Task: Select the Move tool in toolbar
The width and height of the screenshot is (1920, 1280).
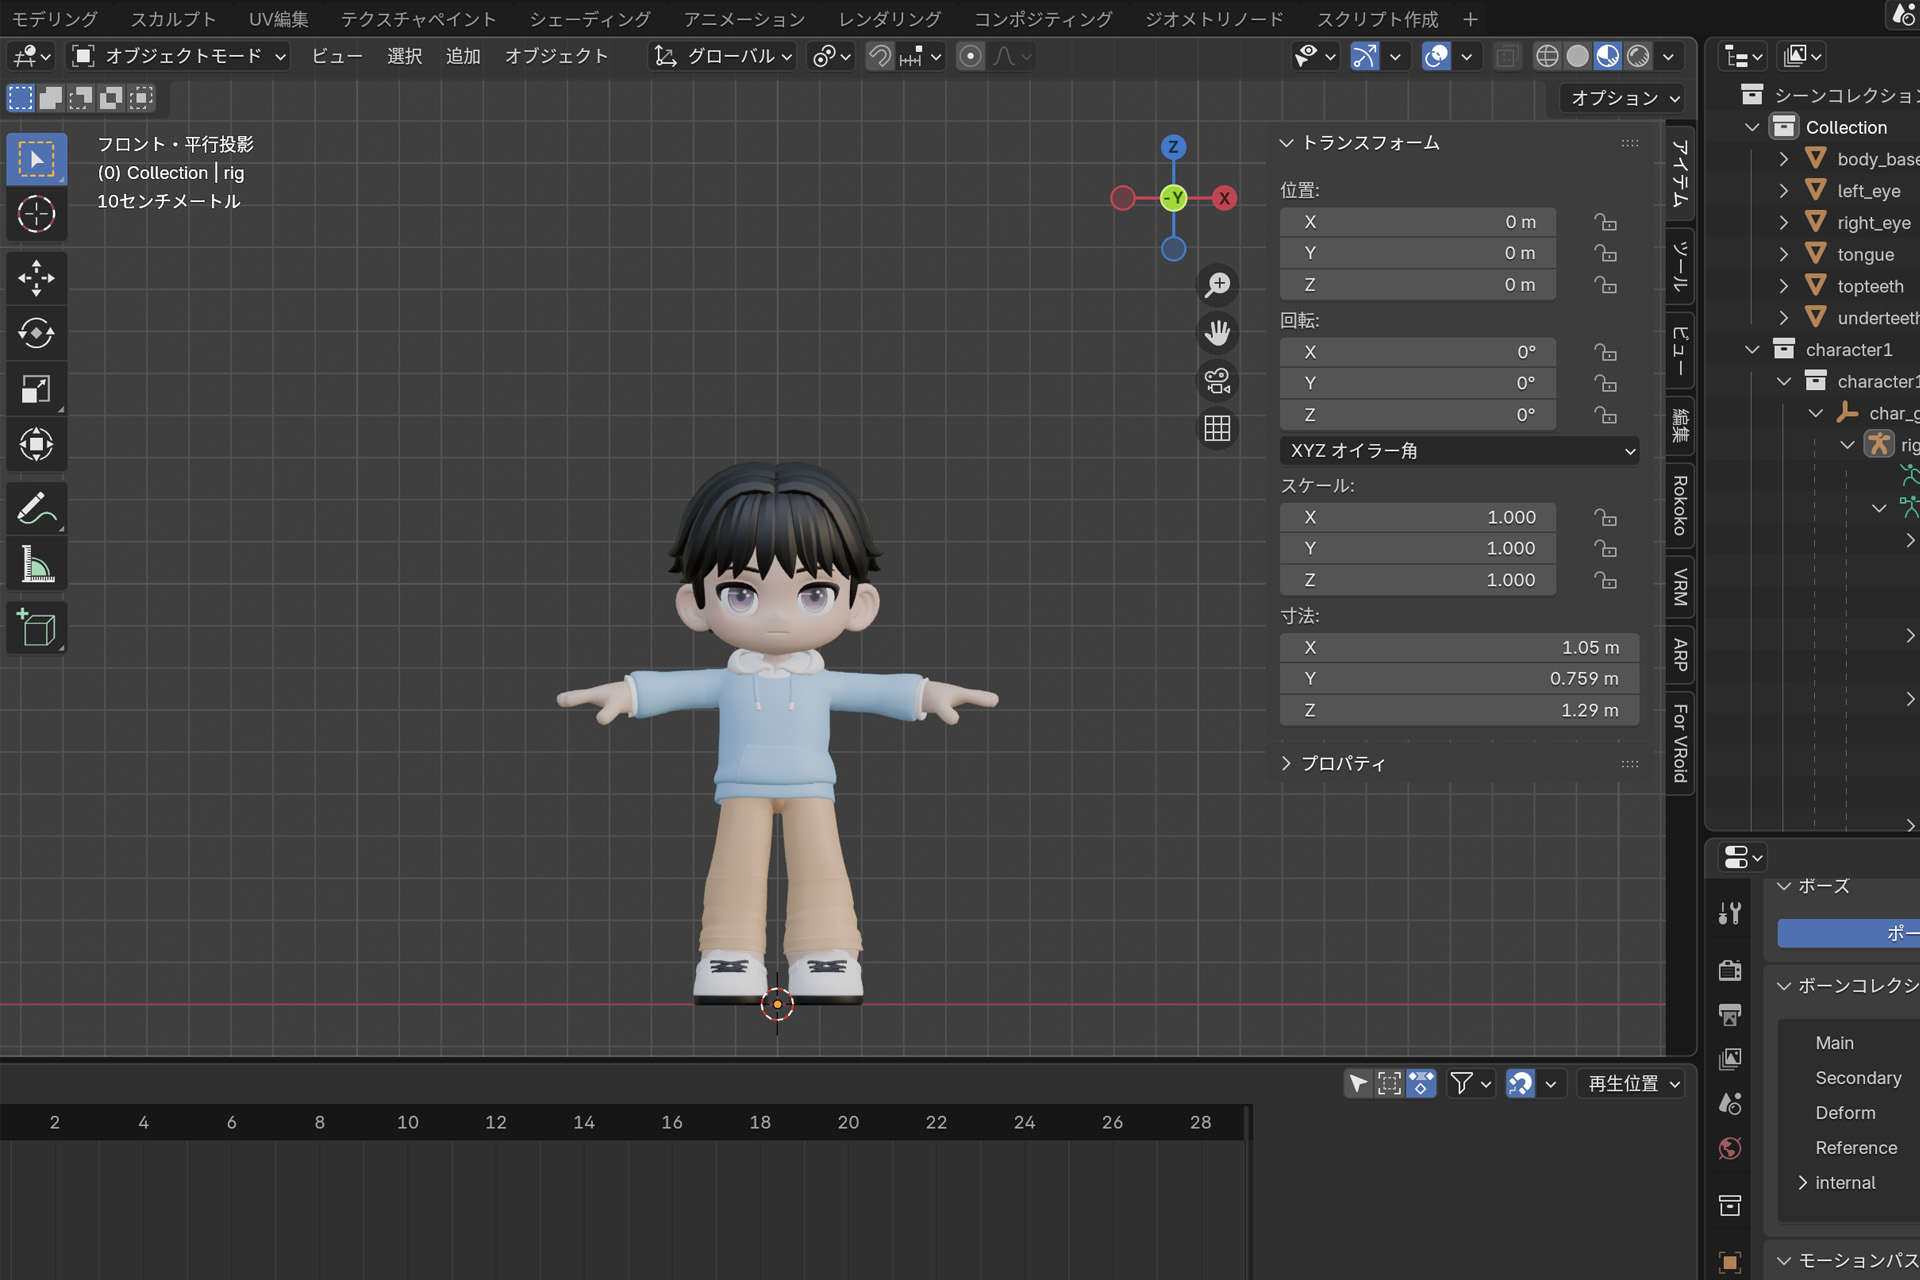Action: (x=36, y=278)
